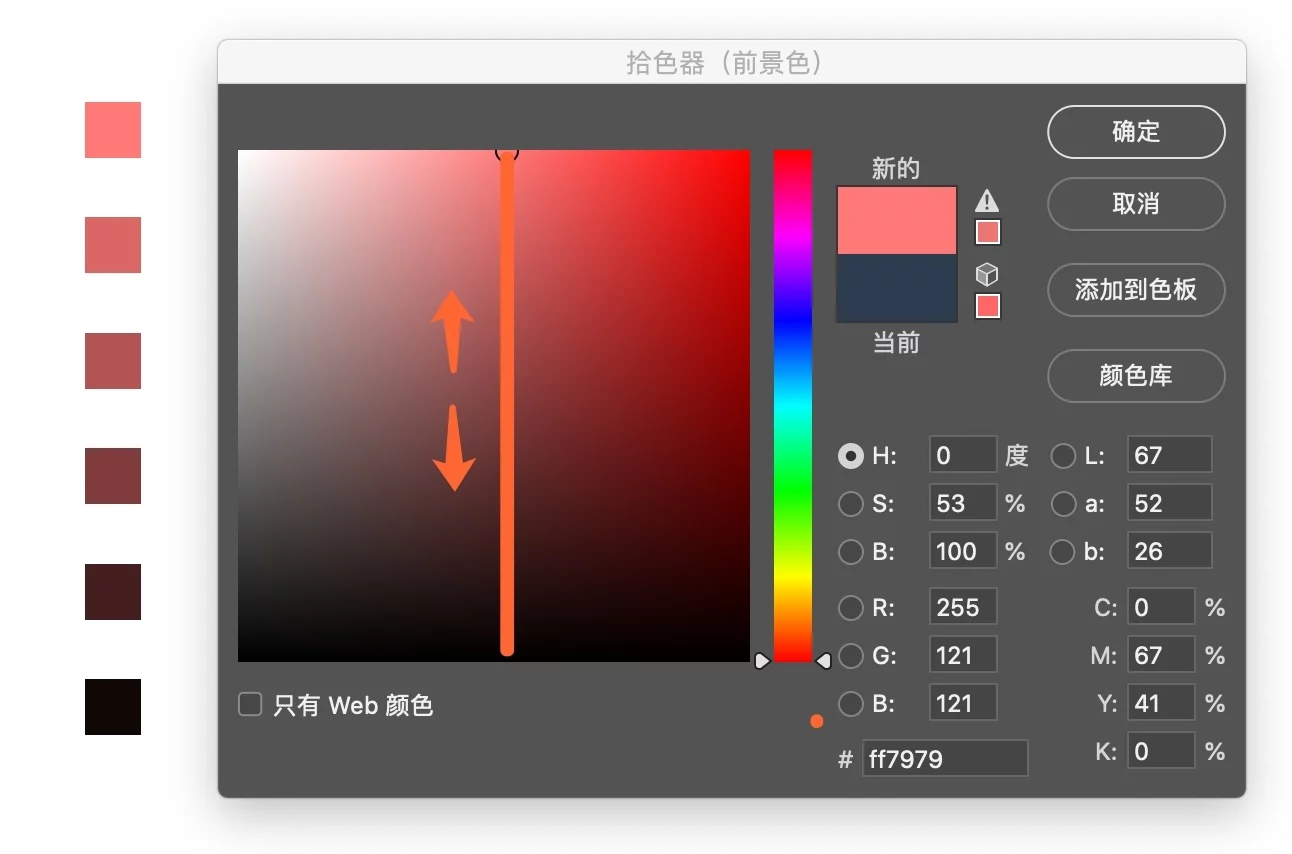Click the S saturation value field 53

963,504
